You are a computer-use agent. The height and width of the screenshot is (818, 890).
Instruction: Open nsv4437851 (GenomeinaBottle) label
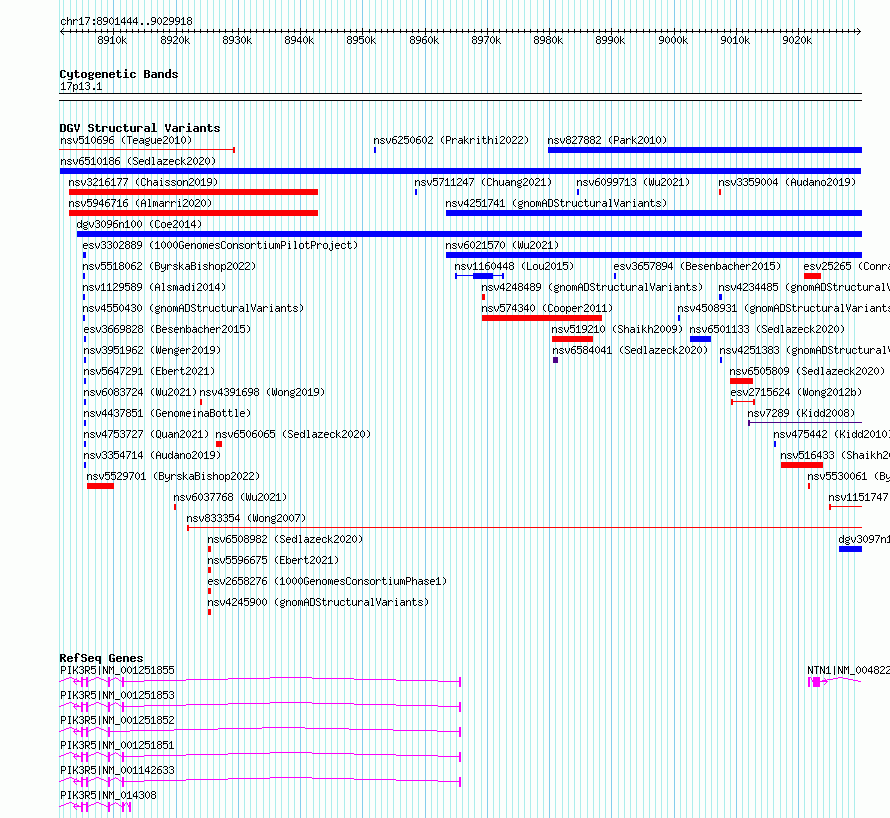point(167,413)
